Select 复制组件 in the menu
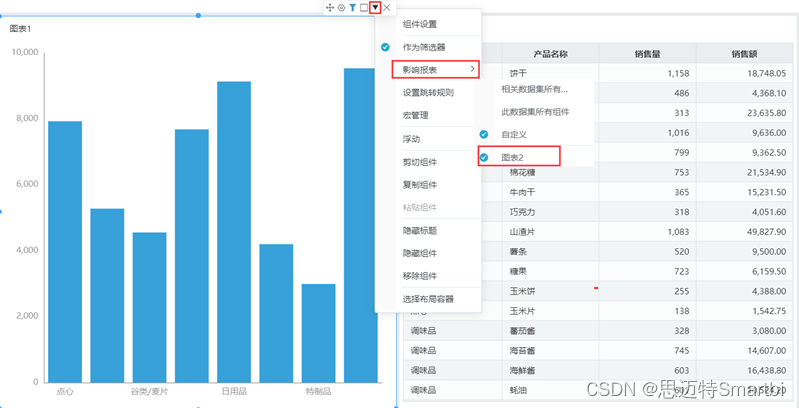 point(419,184)
